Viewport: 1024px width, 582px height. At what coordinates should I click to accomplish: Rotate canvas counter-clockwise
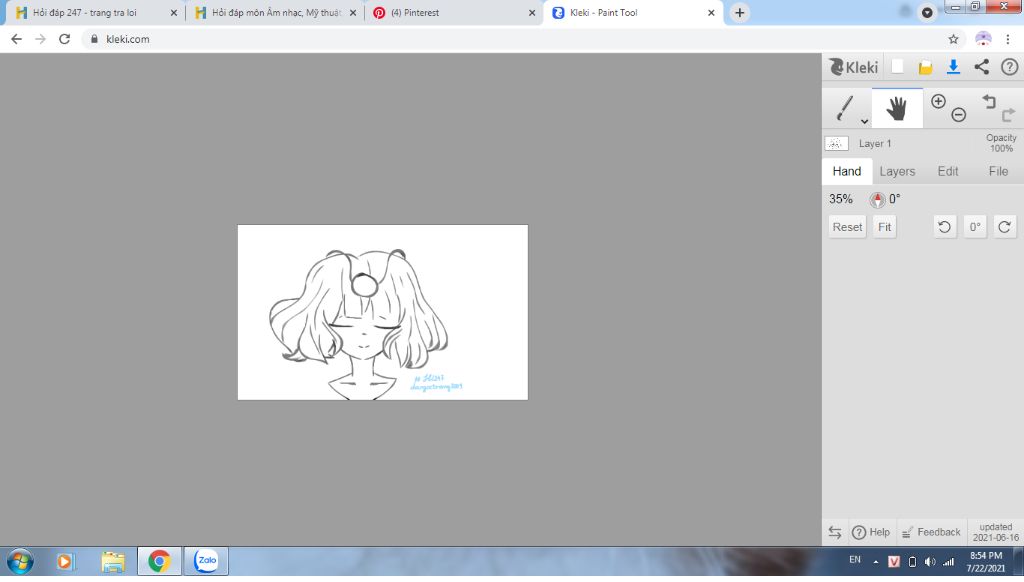[x=944, y=227]
